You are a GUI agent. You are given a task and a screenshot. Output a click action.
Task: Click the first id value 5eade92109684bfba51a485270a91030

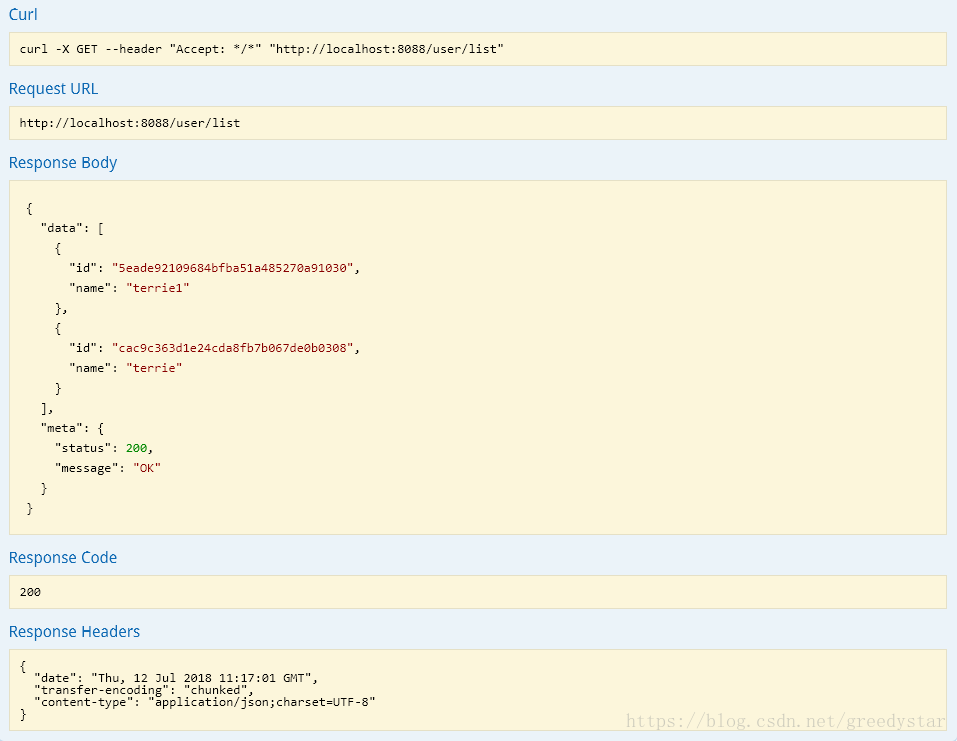click(x=233, y=268)
